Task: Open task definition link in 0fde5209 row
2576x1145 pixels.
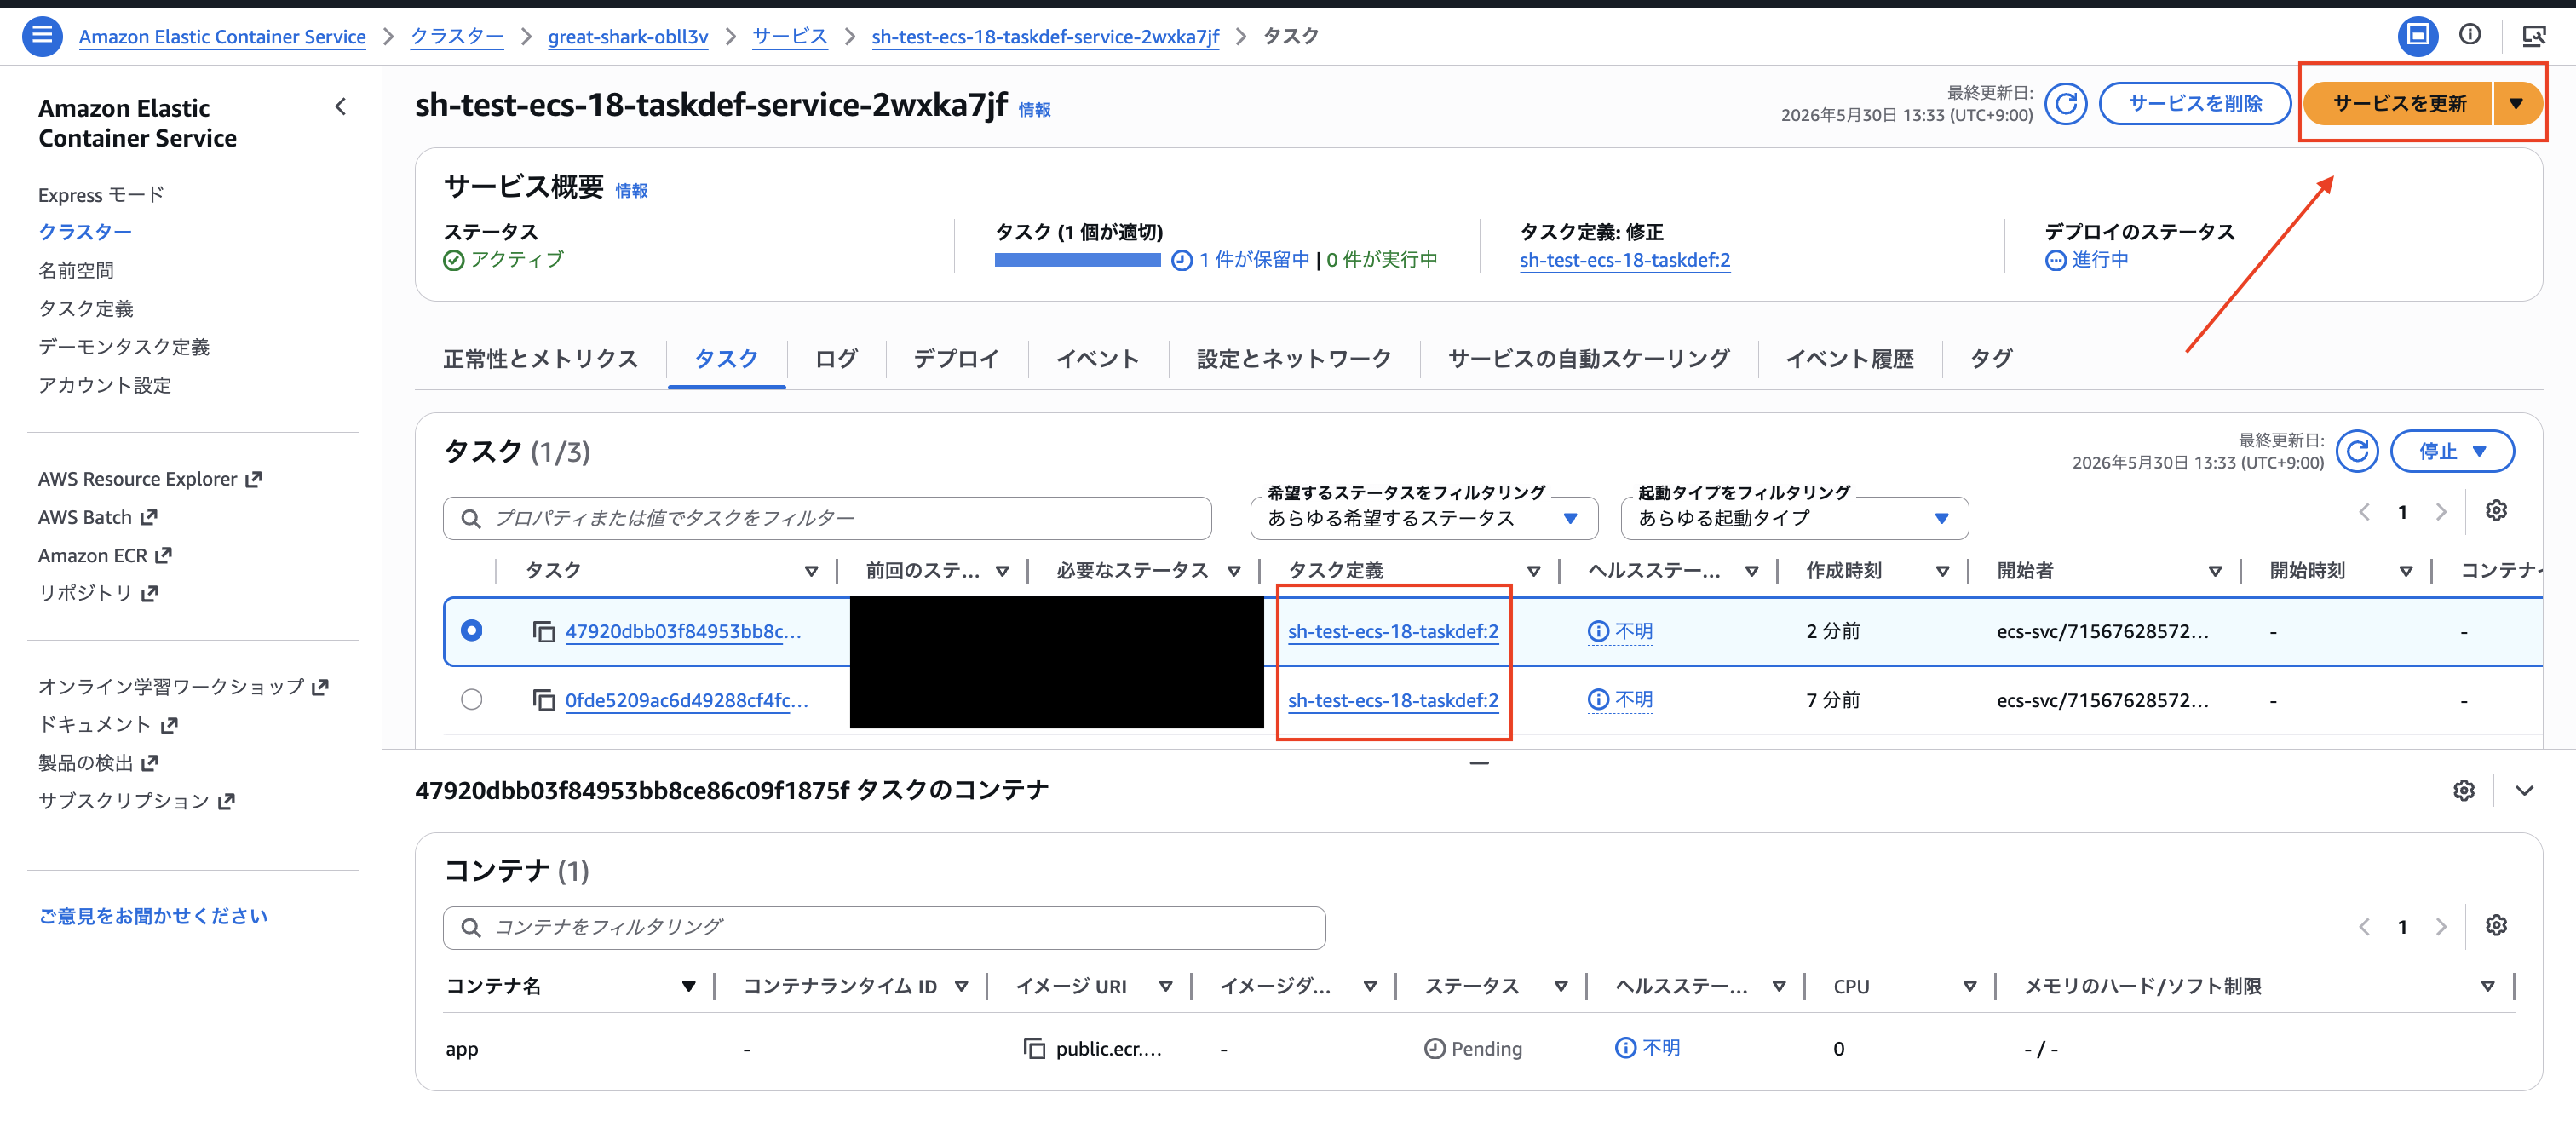Action: [x=1393, y=700]
